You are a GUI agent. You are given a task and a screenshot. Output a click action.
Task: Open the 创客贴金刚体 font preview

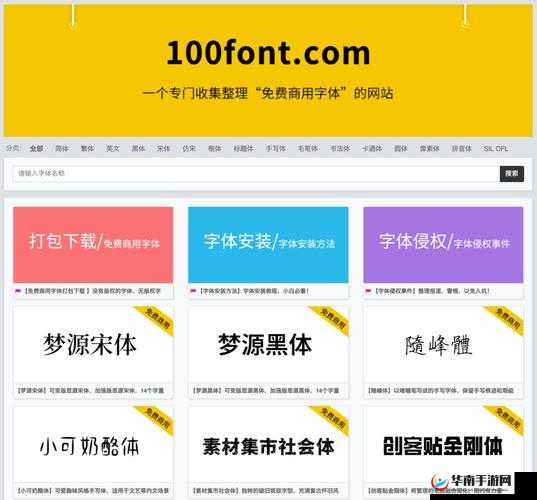click(444, 446)
